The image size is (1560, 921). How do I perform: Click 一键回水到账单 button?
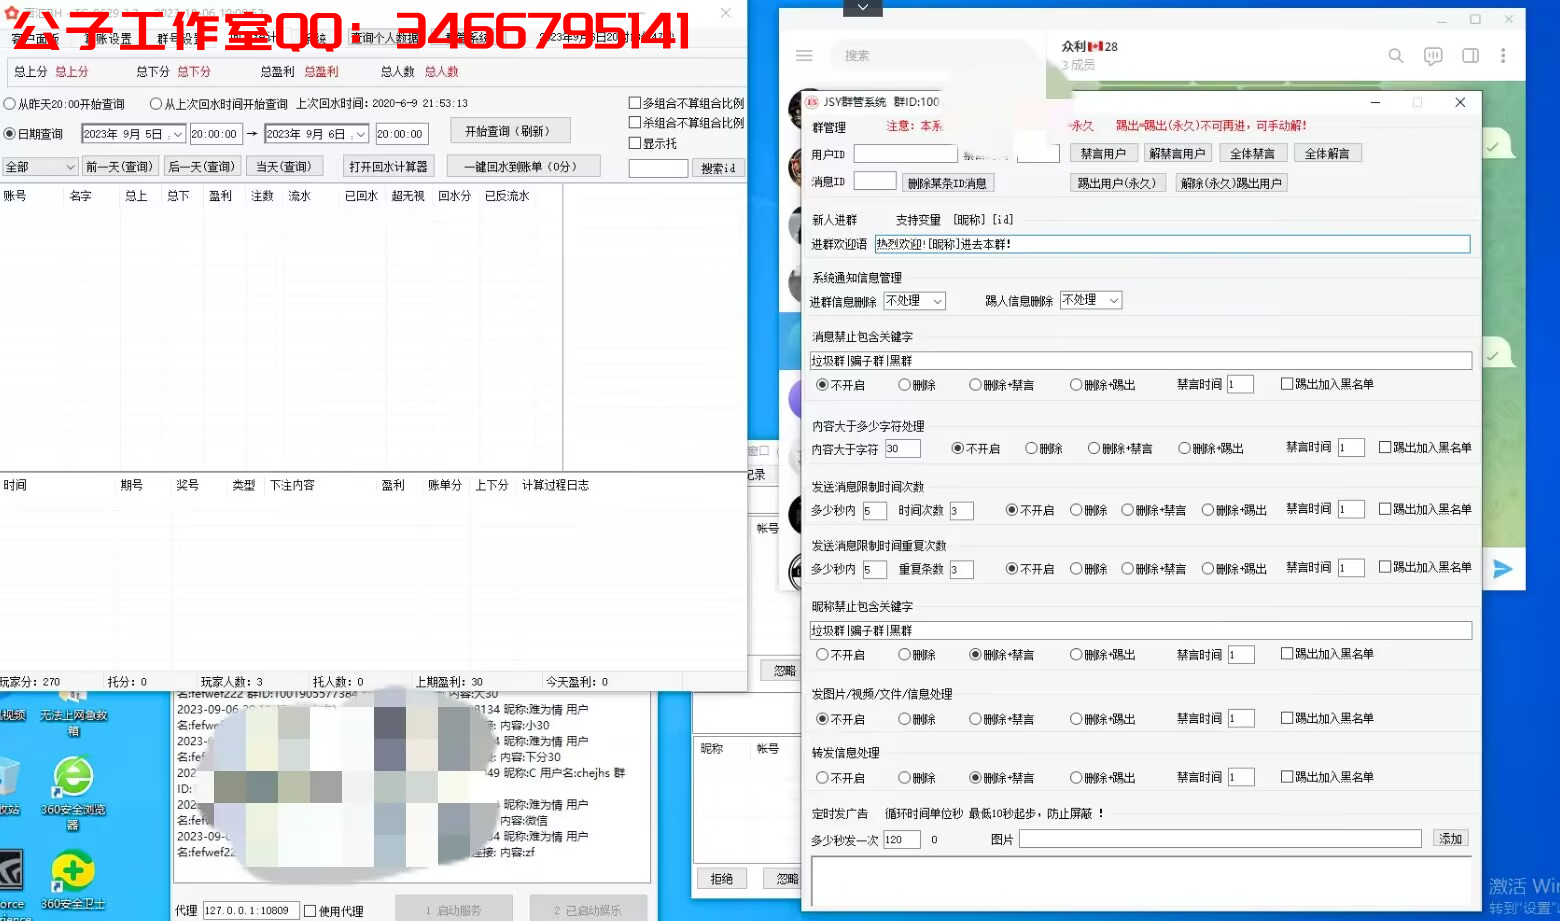click(x=524, y=166)
